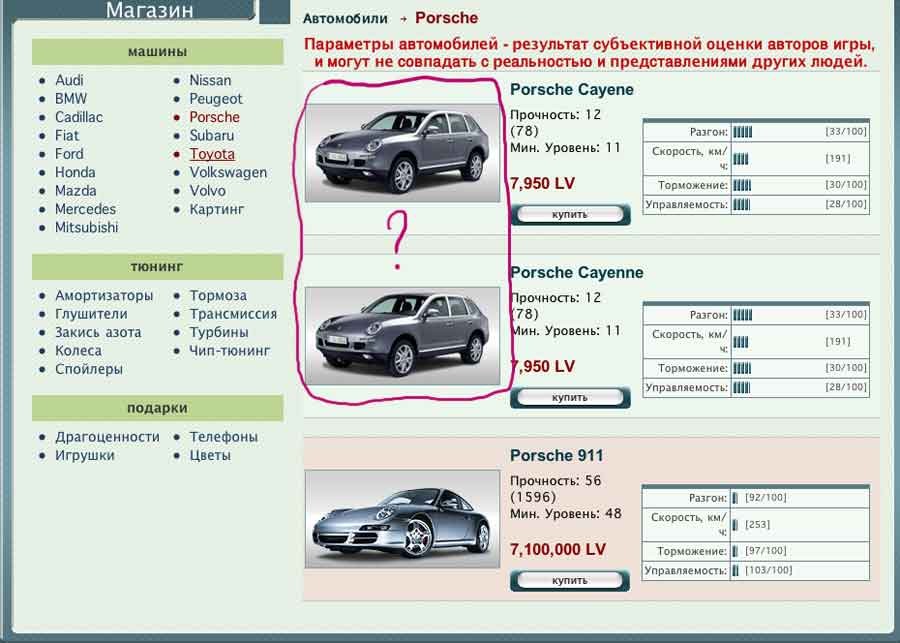Click the Porsche Cayene title

click(572, 90)
